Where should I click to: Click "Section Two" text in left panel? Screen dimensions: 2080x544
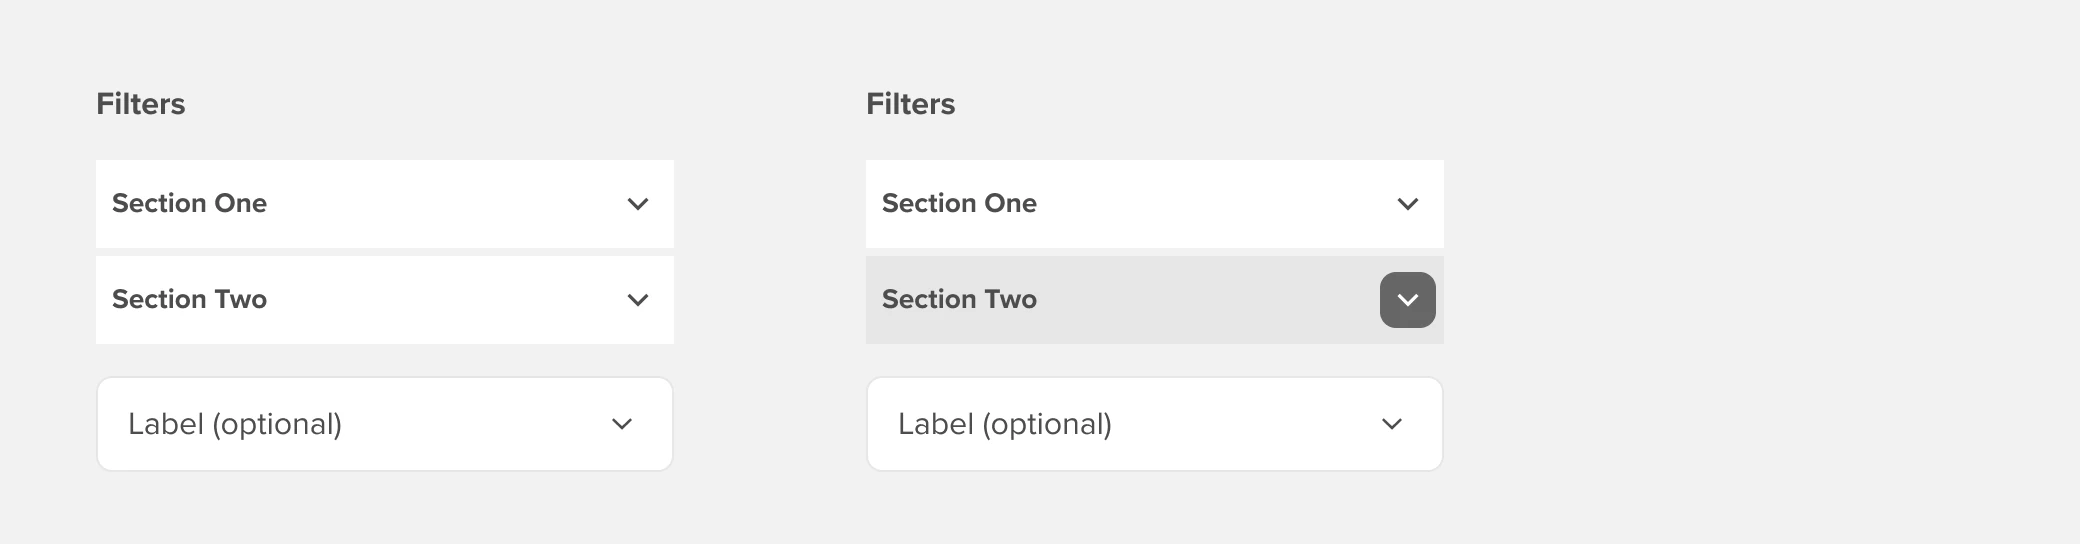[189, 299]
